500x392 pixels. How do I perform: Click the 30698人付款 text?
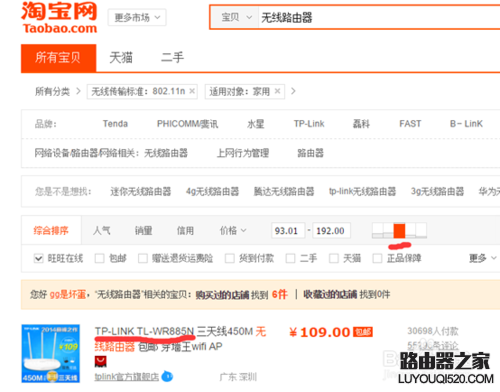[433, 331]
